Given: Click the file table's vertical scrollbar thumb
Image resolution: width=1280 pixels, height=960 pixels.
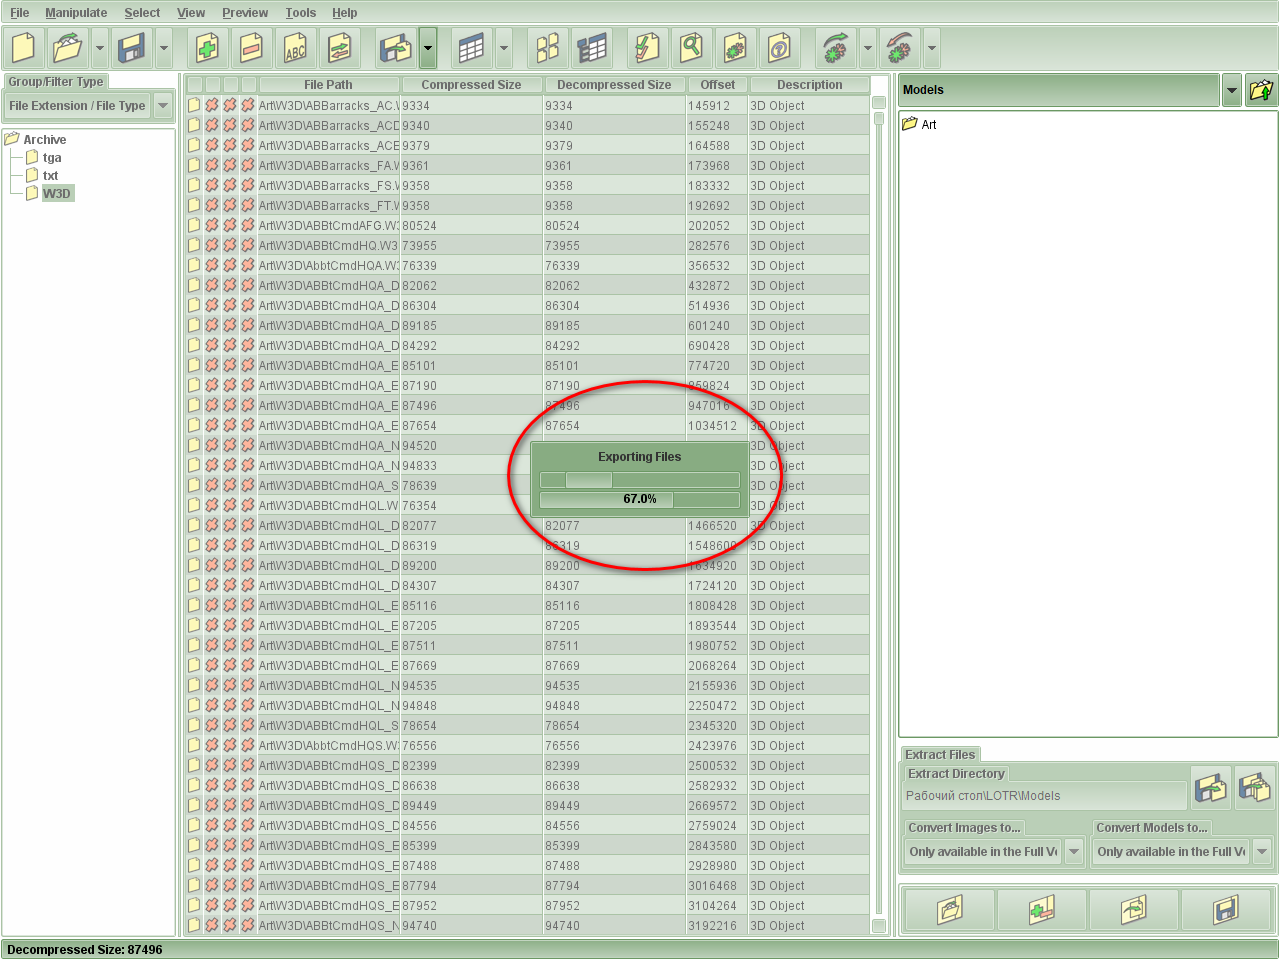Looking at the screenshot, I should click(879, 119).
